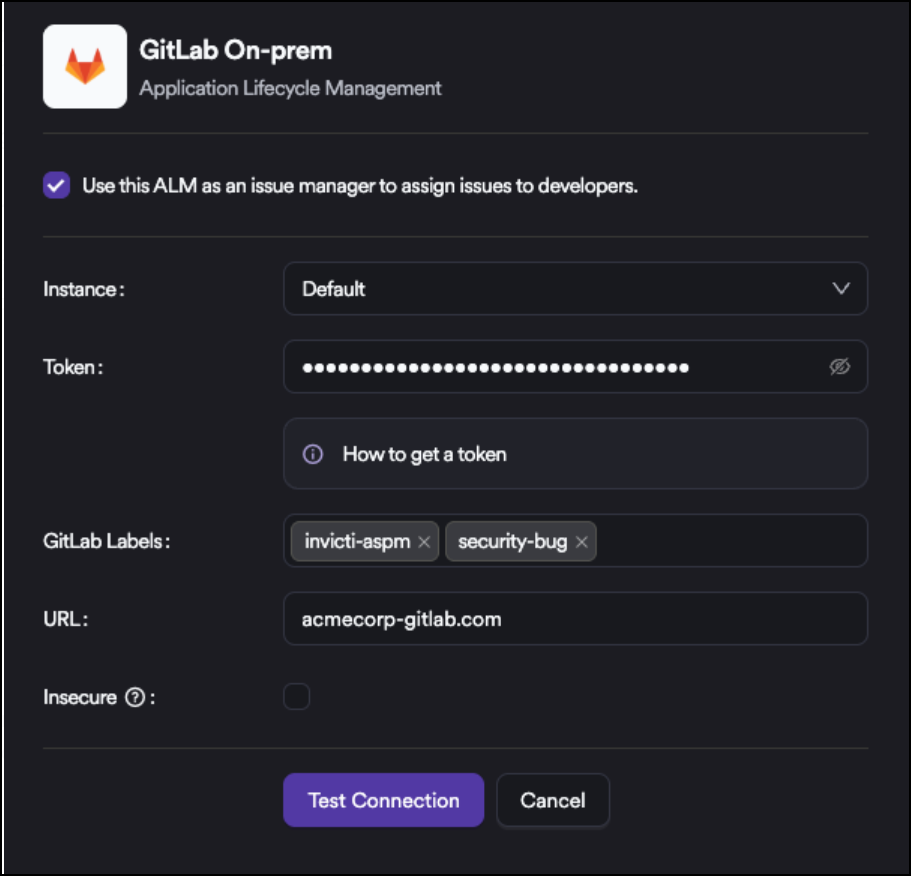This screenshot has height=876, width=911.
Task: Click the URL field containing acmecorp-gitlab.com
Action: pos(575,619)
